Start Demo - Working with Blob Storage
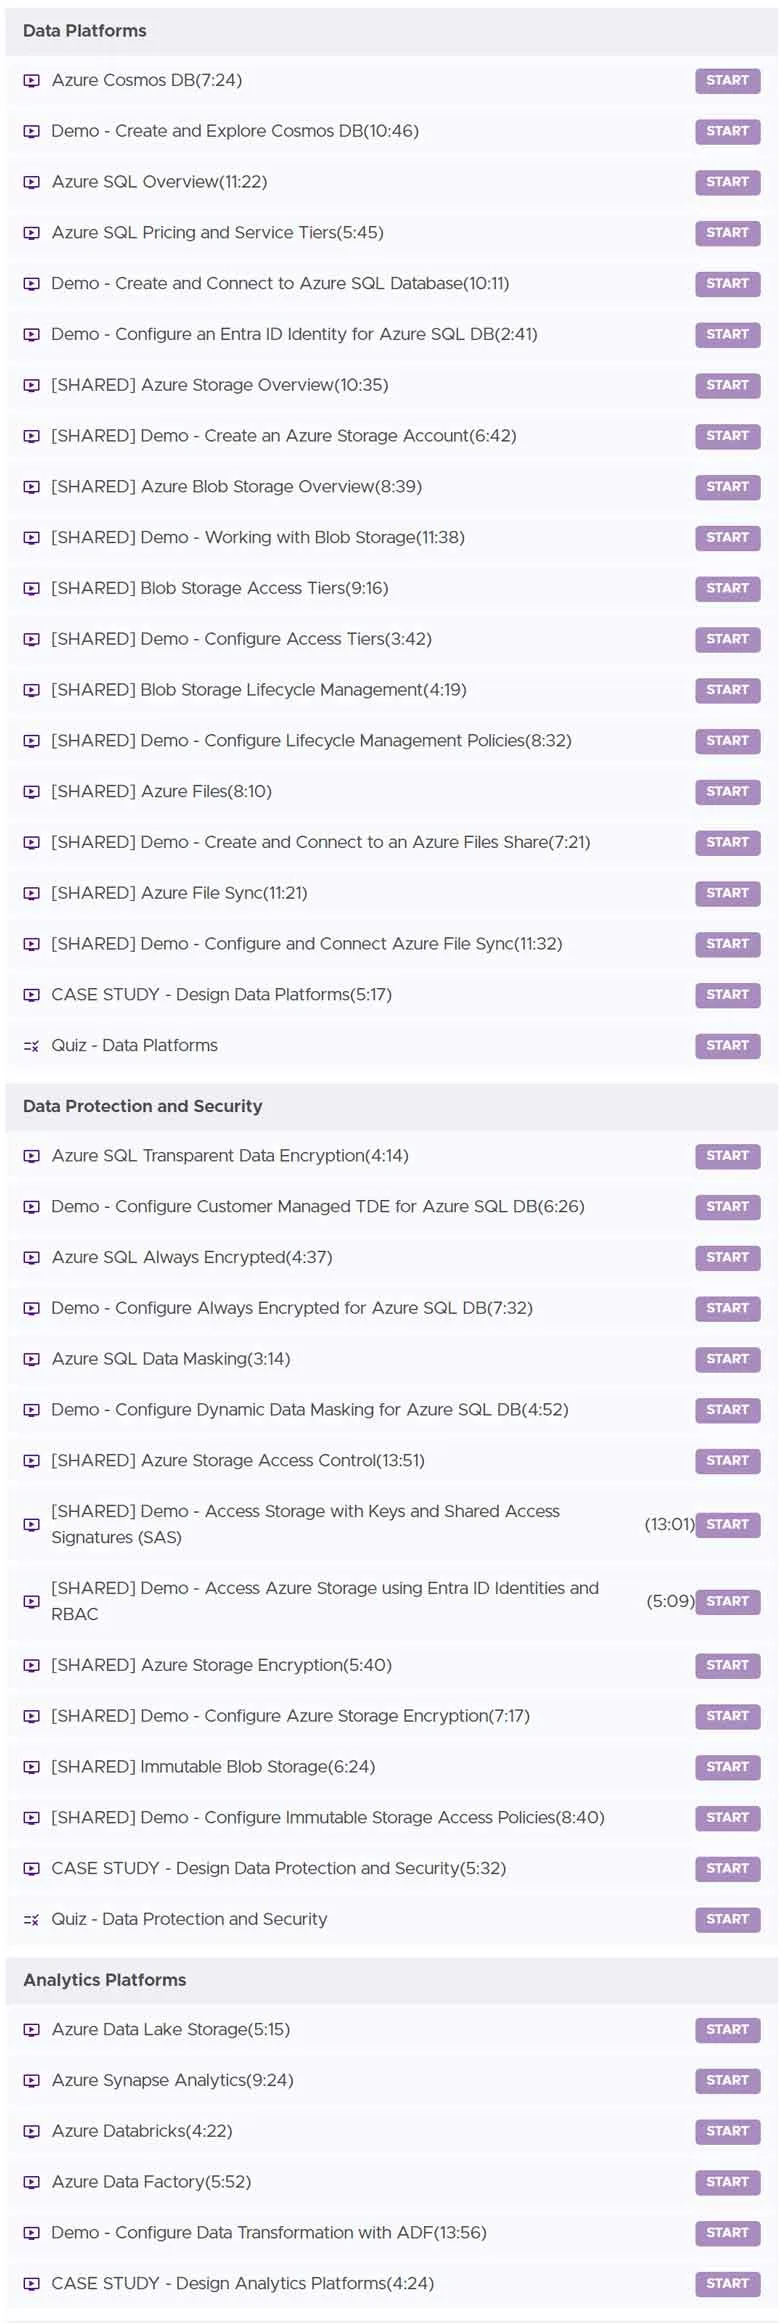This screenshot has width=780, height=2323. (x=727, y=538)
